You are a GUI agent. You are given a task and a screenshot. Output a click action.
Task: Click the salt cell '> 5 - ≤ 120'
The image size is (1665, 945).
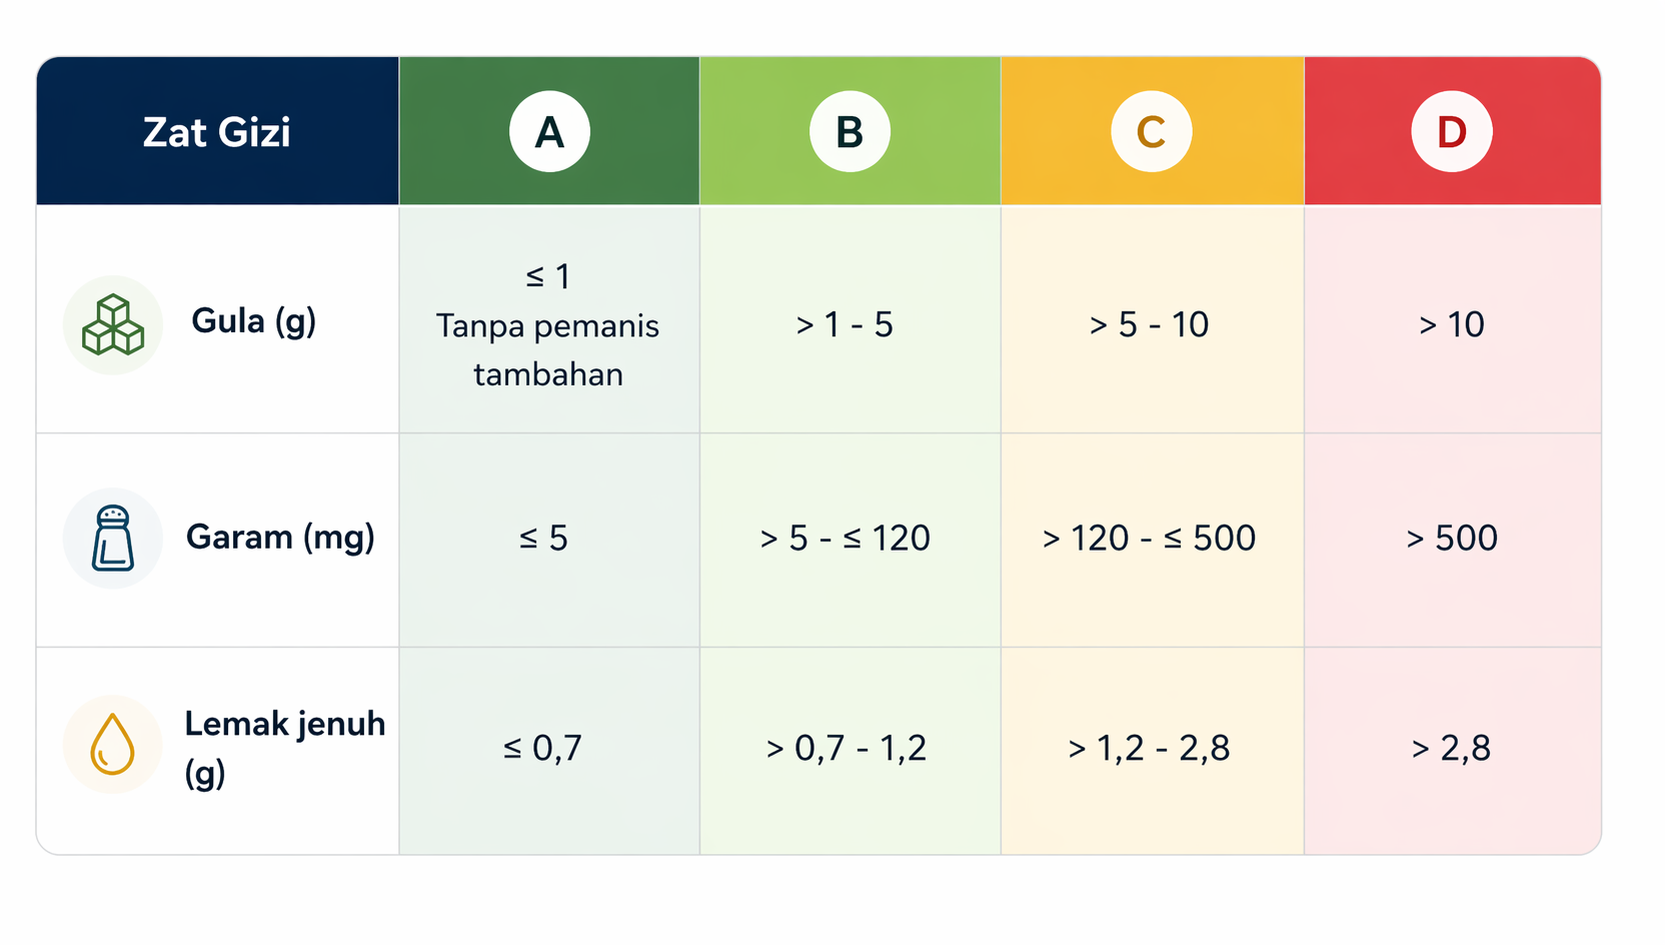coord(845,539)
